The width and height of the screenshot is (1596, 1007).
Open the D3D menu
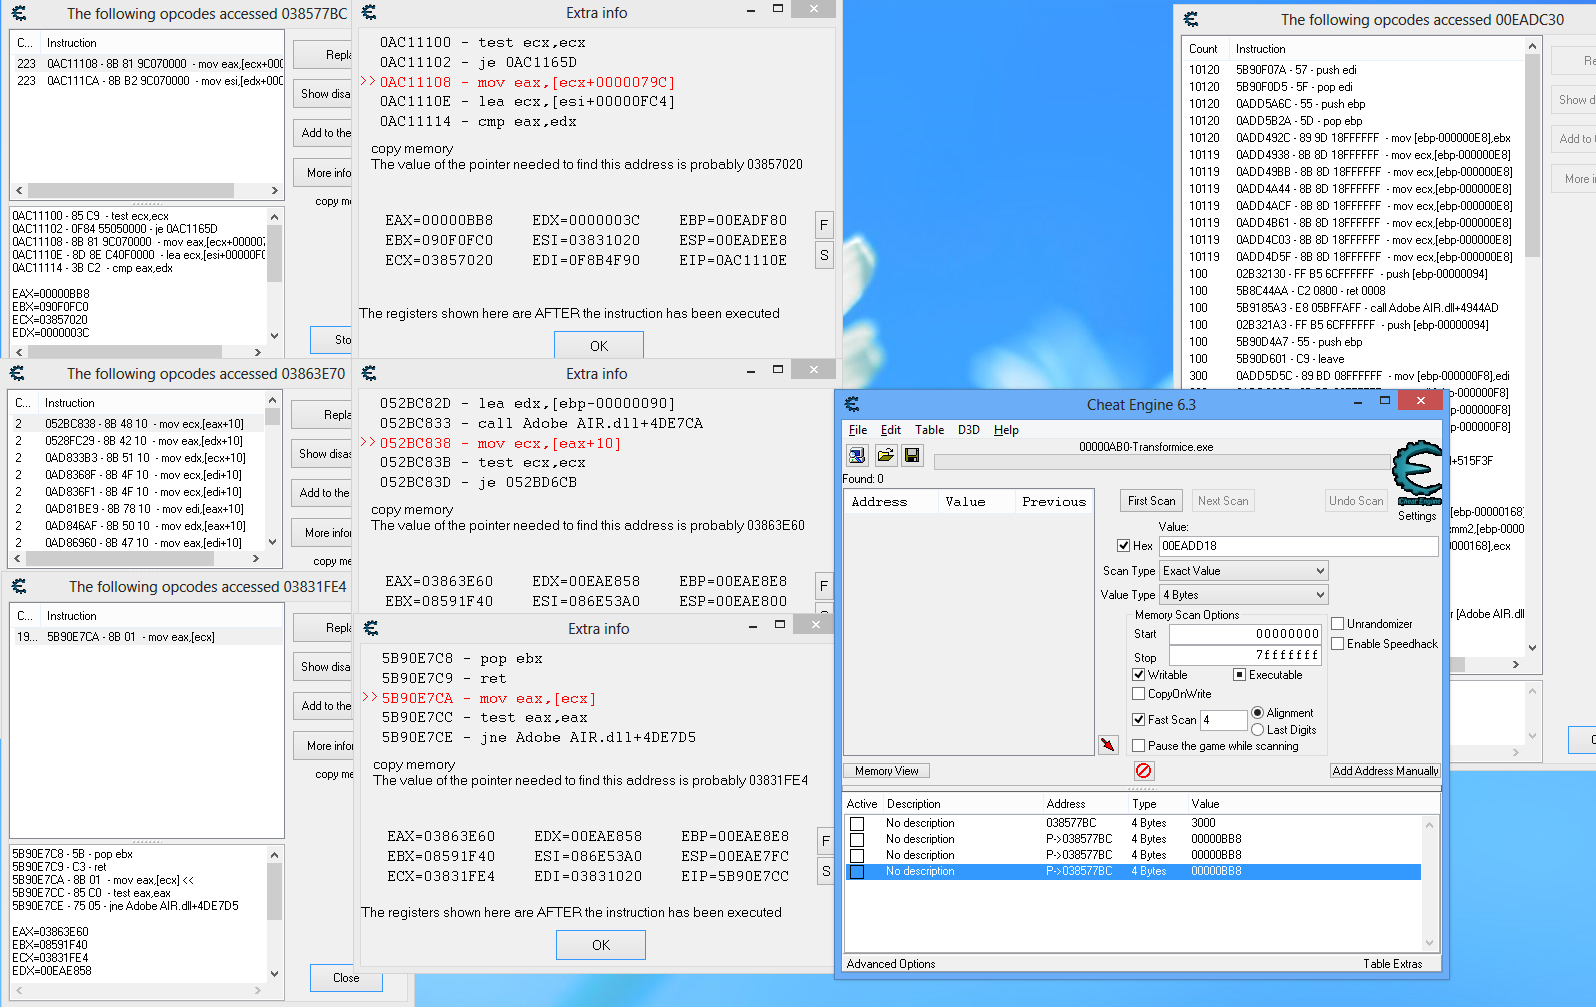(969, 430)
